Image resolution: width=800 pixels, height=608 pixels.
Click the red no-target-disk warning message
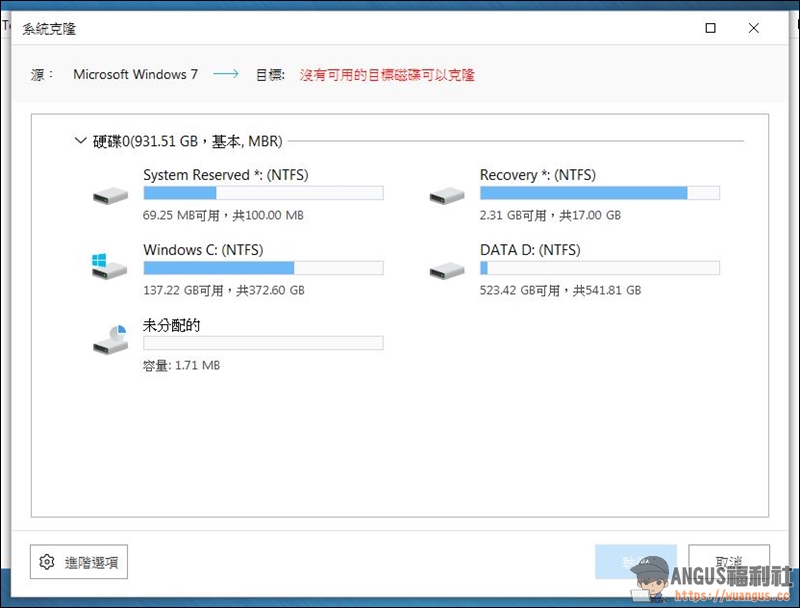[x=387, y=75]
